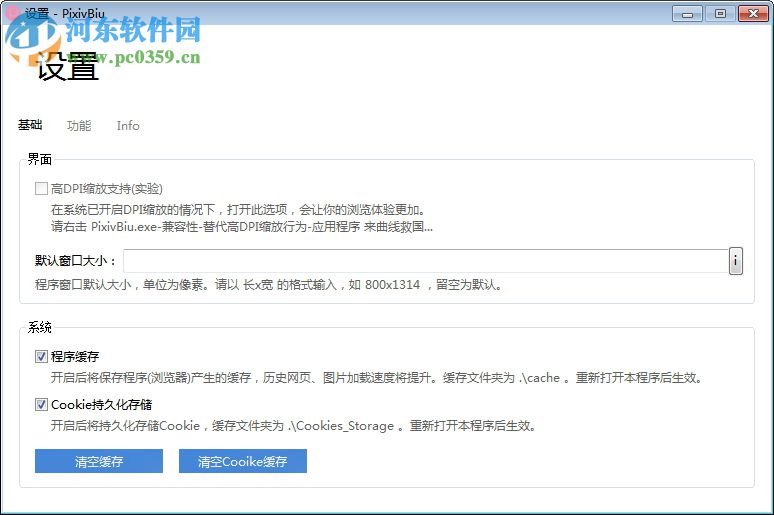Click the 默认窗口大小 input field

426,261
